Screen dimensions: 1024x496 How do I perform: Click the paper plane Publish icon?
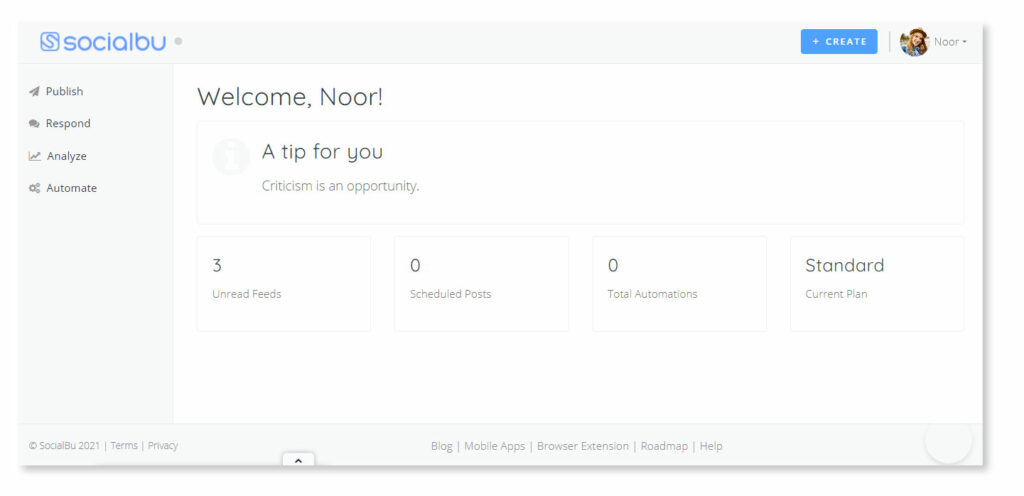click(x=34, y=91)
